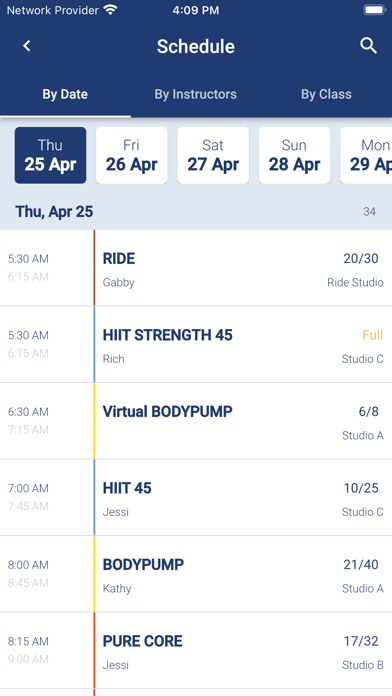Open the search magnifier icon
This screenshot has width=392, height=696.
pyautogui.click(x=368, y=46)
